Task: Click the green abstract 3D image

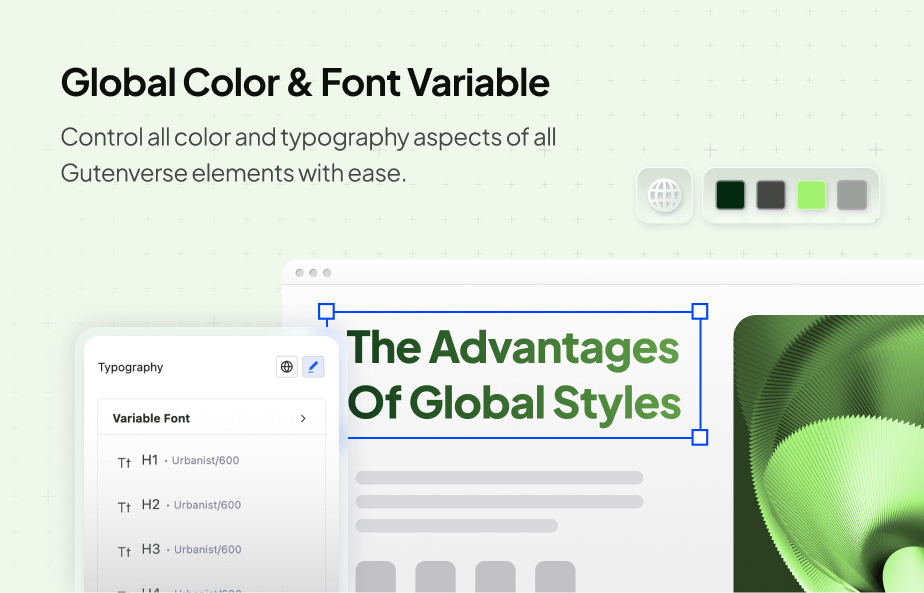Action: click(829, 454)
